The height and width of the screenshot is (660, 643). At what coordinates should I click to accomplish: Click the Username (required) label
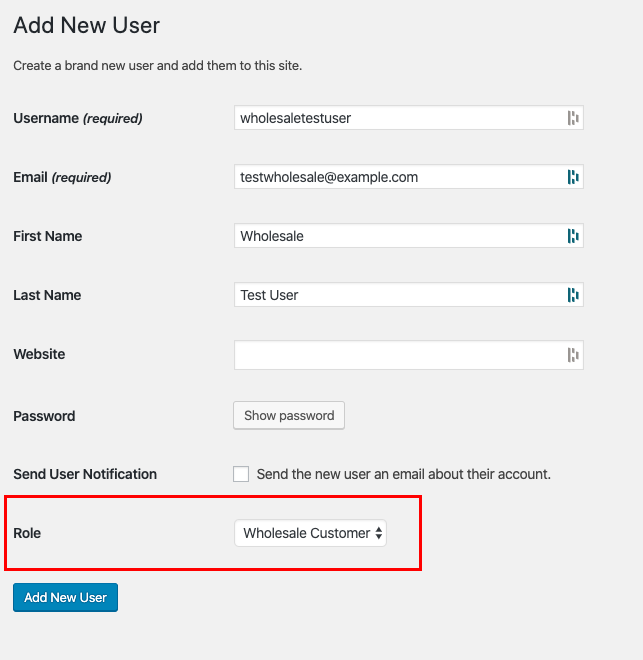pos(78,118)
